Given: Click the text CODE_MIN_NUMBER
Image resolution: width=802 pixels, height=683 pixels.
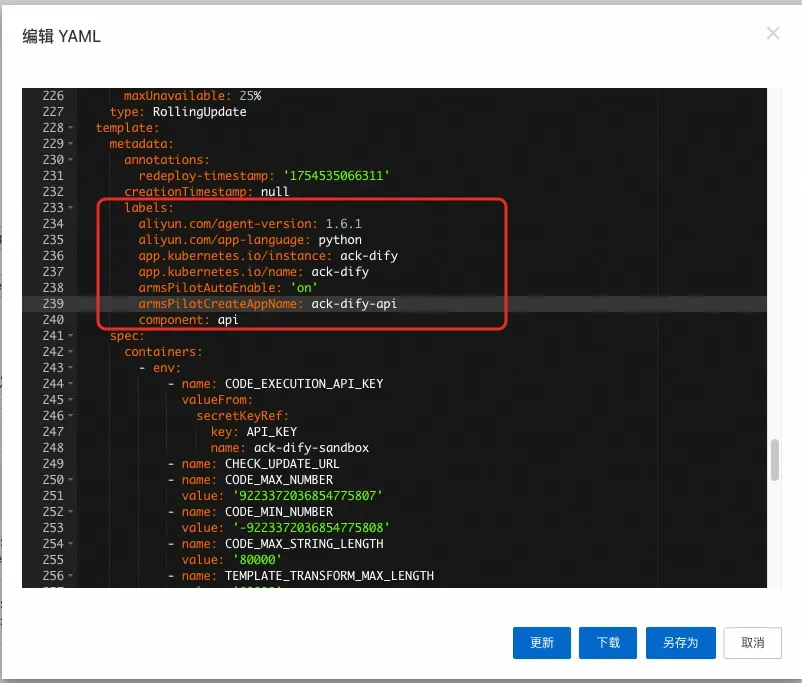Looking at the screenshot, I should tap(279, 512).
